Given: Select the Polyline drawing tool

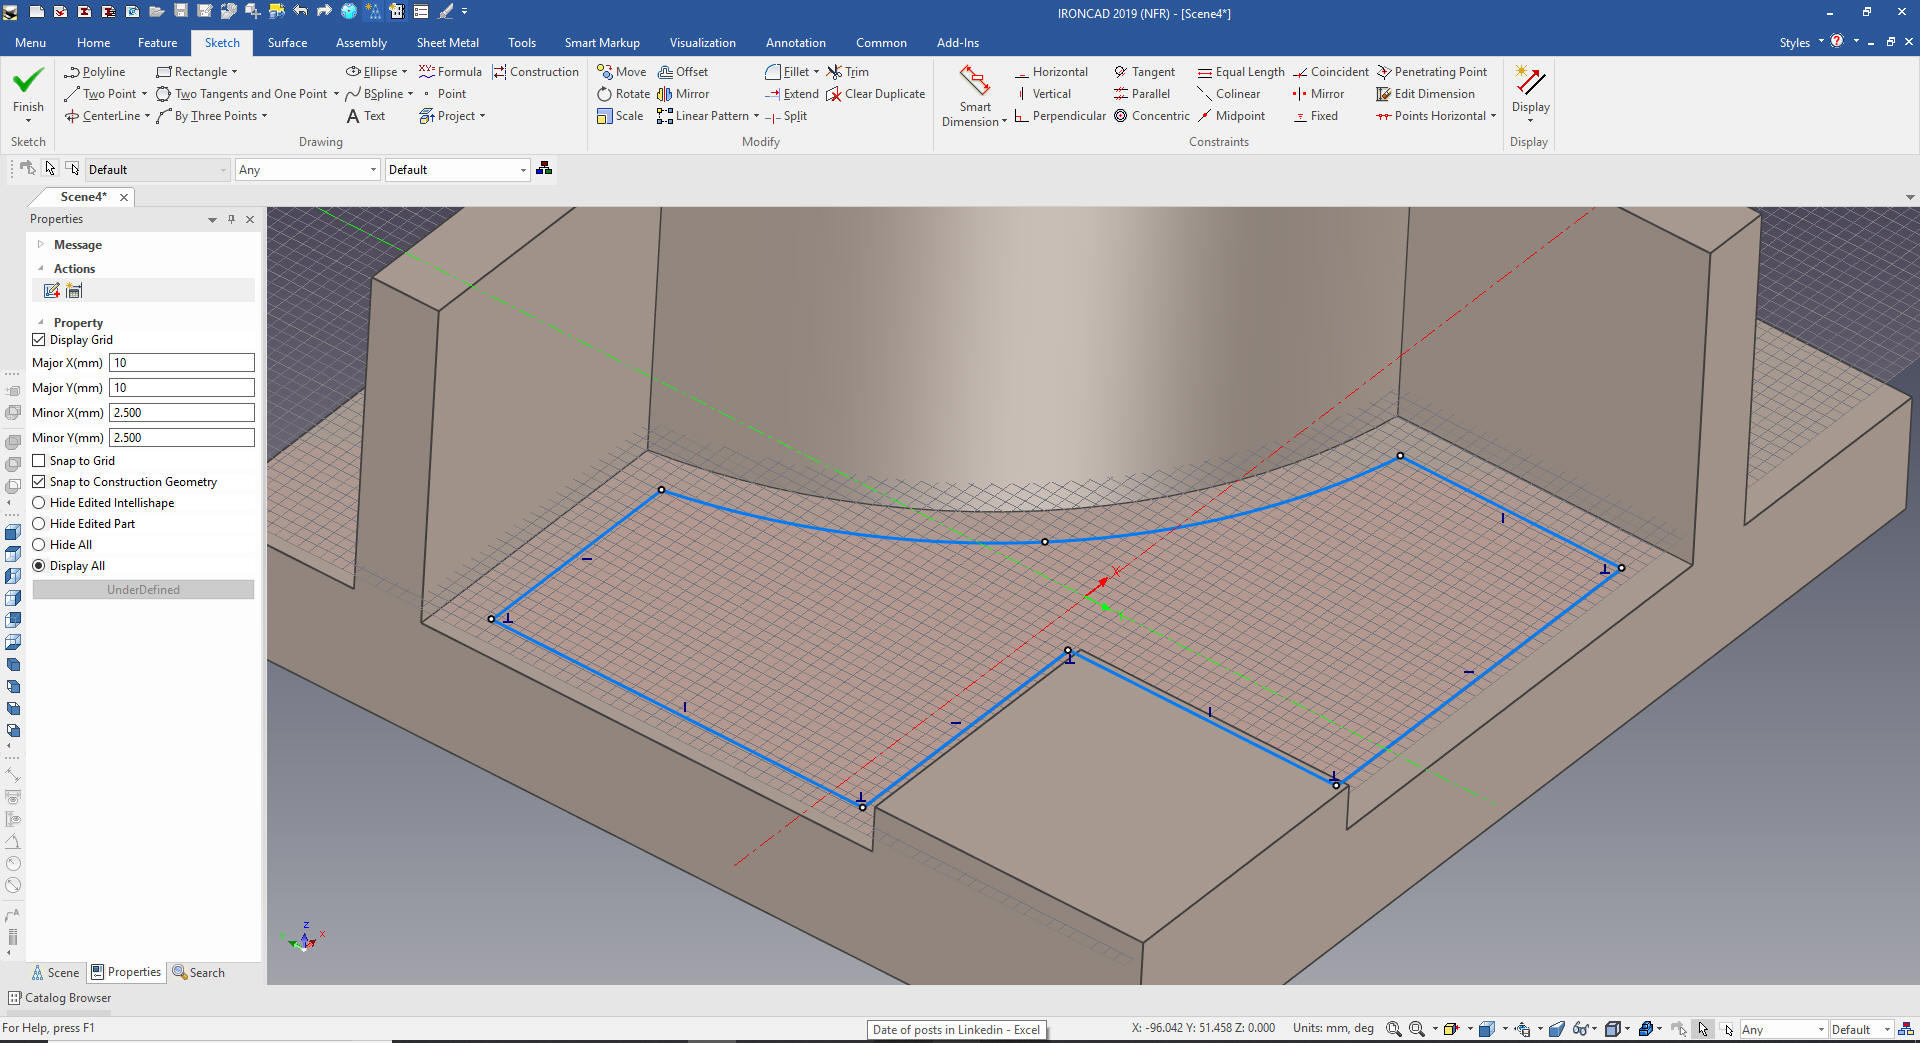Looking at the screenshot, I should (x=95, y=72).
